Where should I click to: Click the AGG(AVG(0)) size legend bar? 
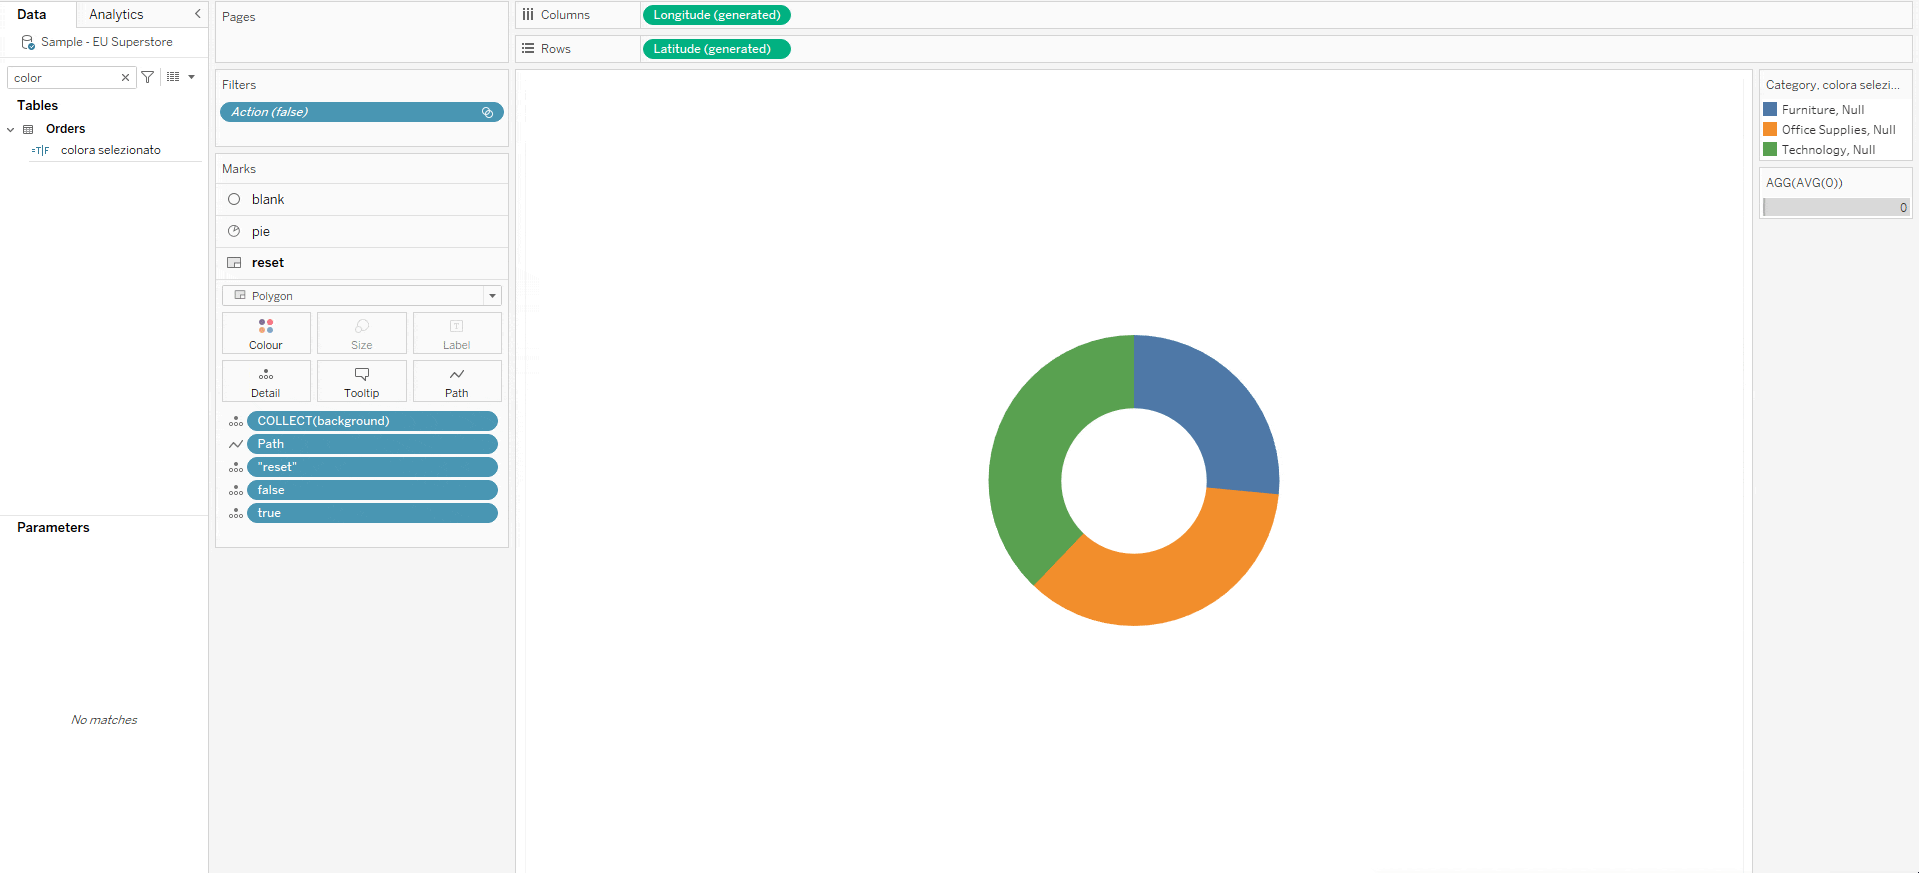[1836, 207]
